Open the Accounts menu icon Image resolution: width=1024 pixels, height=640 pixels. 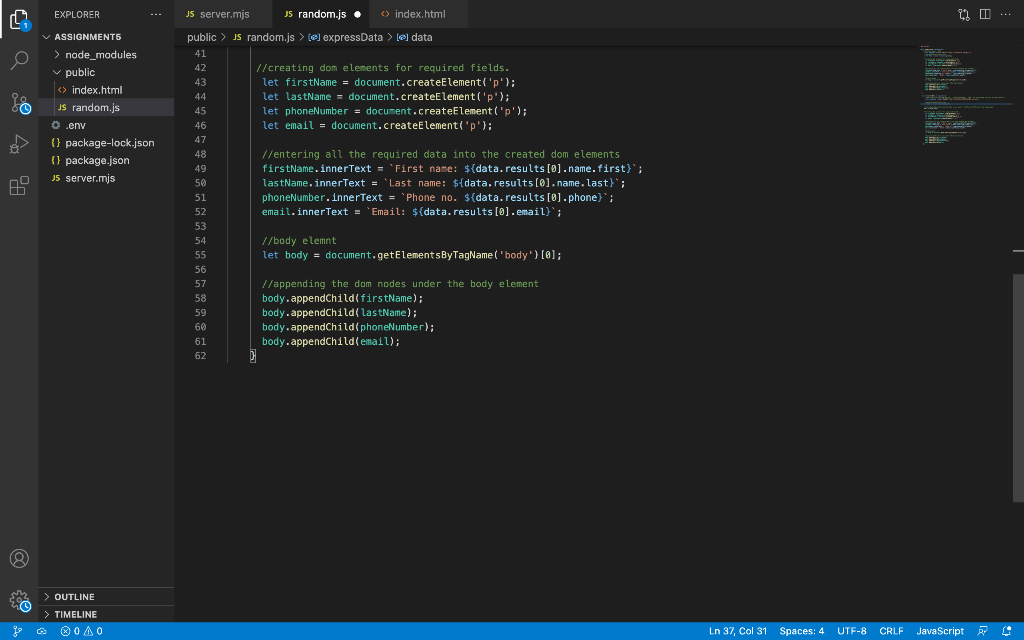[x=19, y=558]
